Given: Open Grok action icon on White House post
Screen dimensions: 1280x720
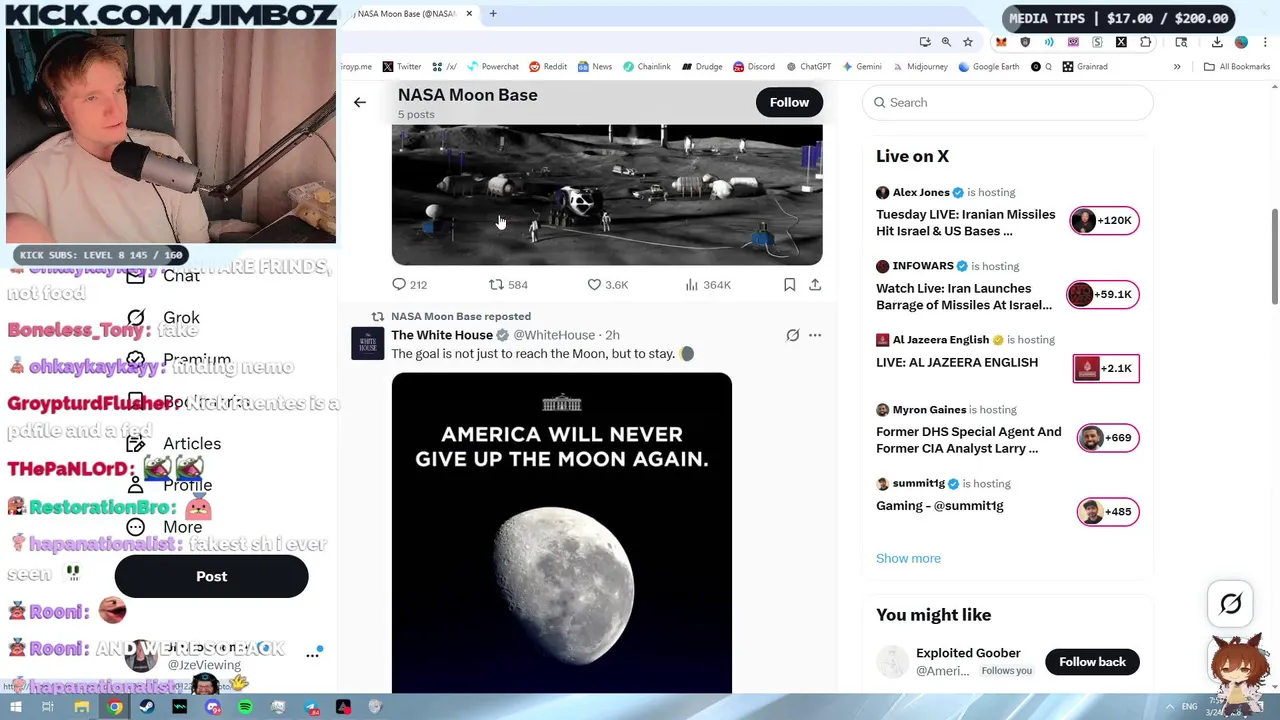Looking at the screenshot, I should point(792,335).
